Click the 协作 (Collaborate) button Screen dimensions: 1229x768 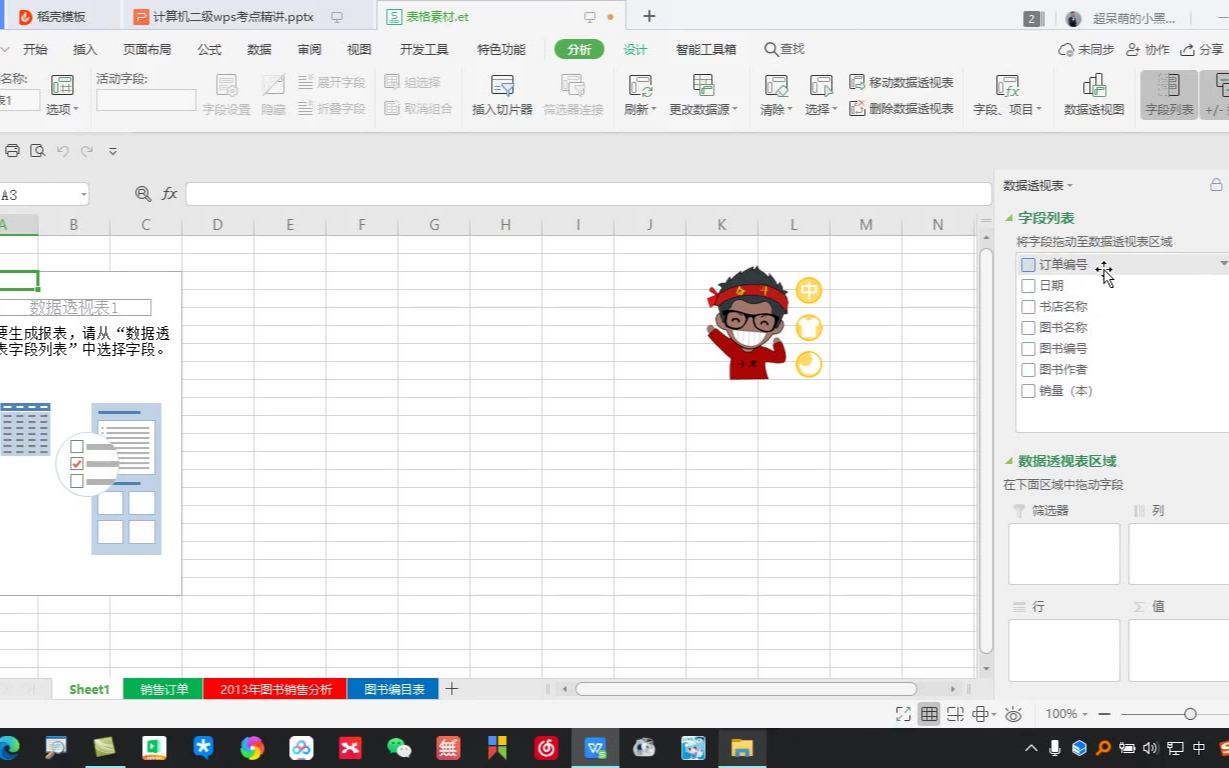pyautogui.click(x=1147, y=50)
